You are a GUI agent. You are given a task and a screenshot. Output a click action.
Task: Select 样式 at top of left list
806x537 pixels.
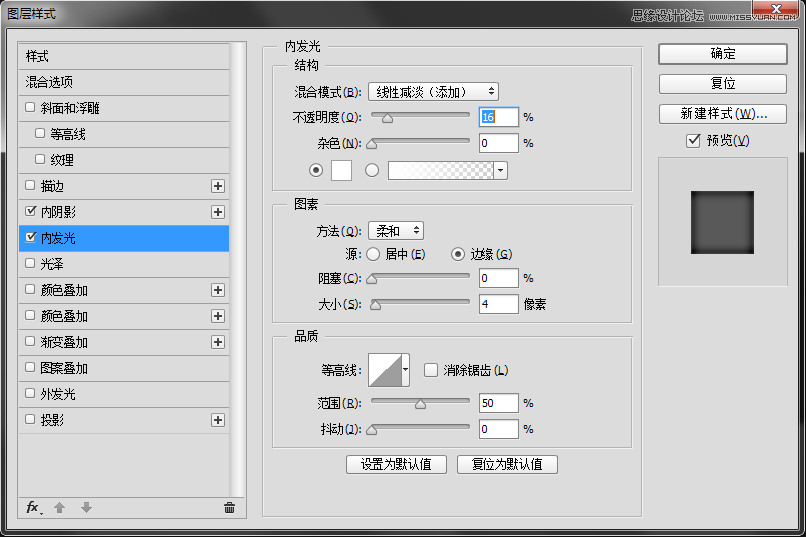coord(37,56)
